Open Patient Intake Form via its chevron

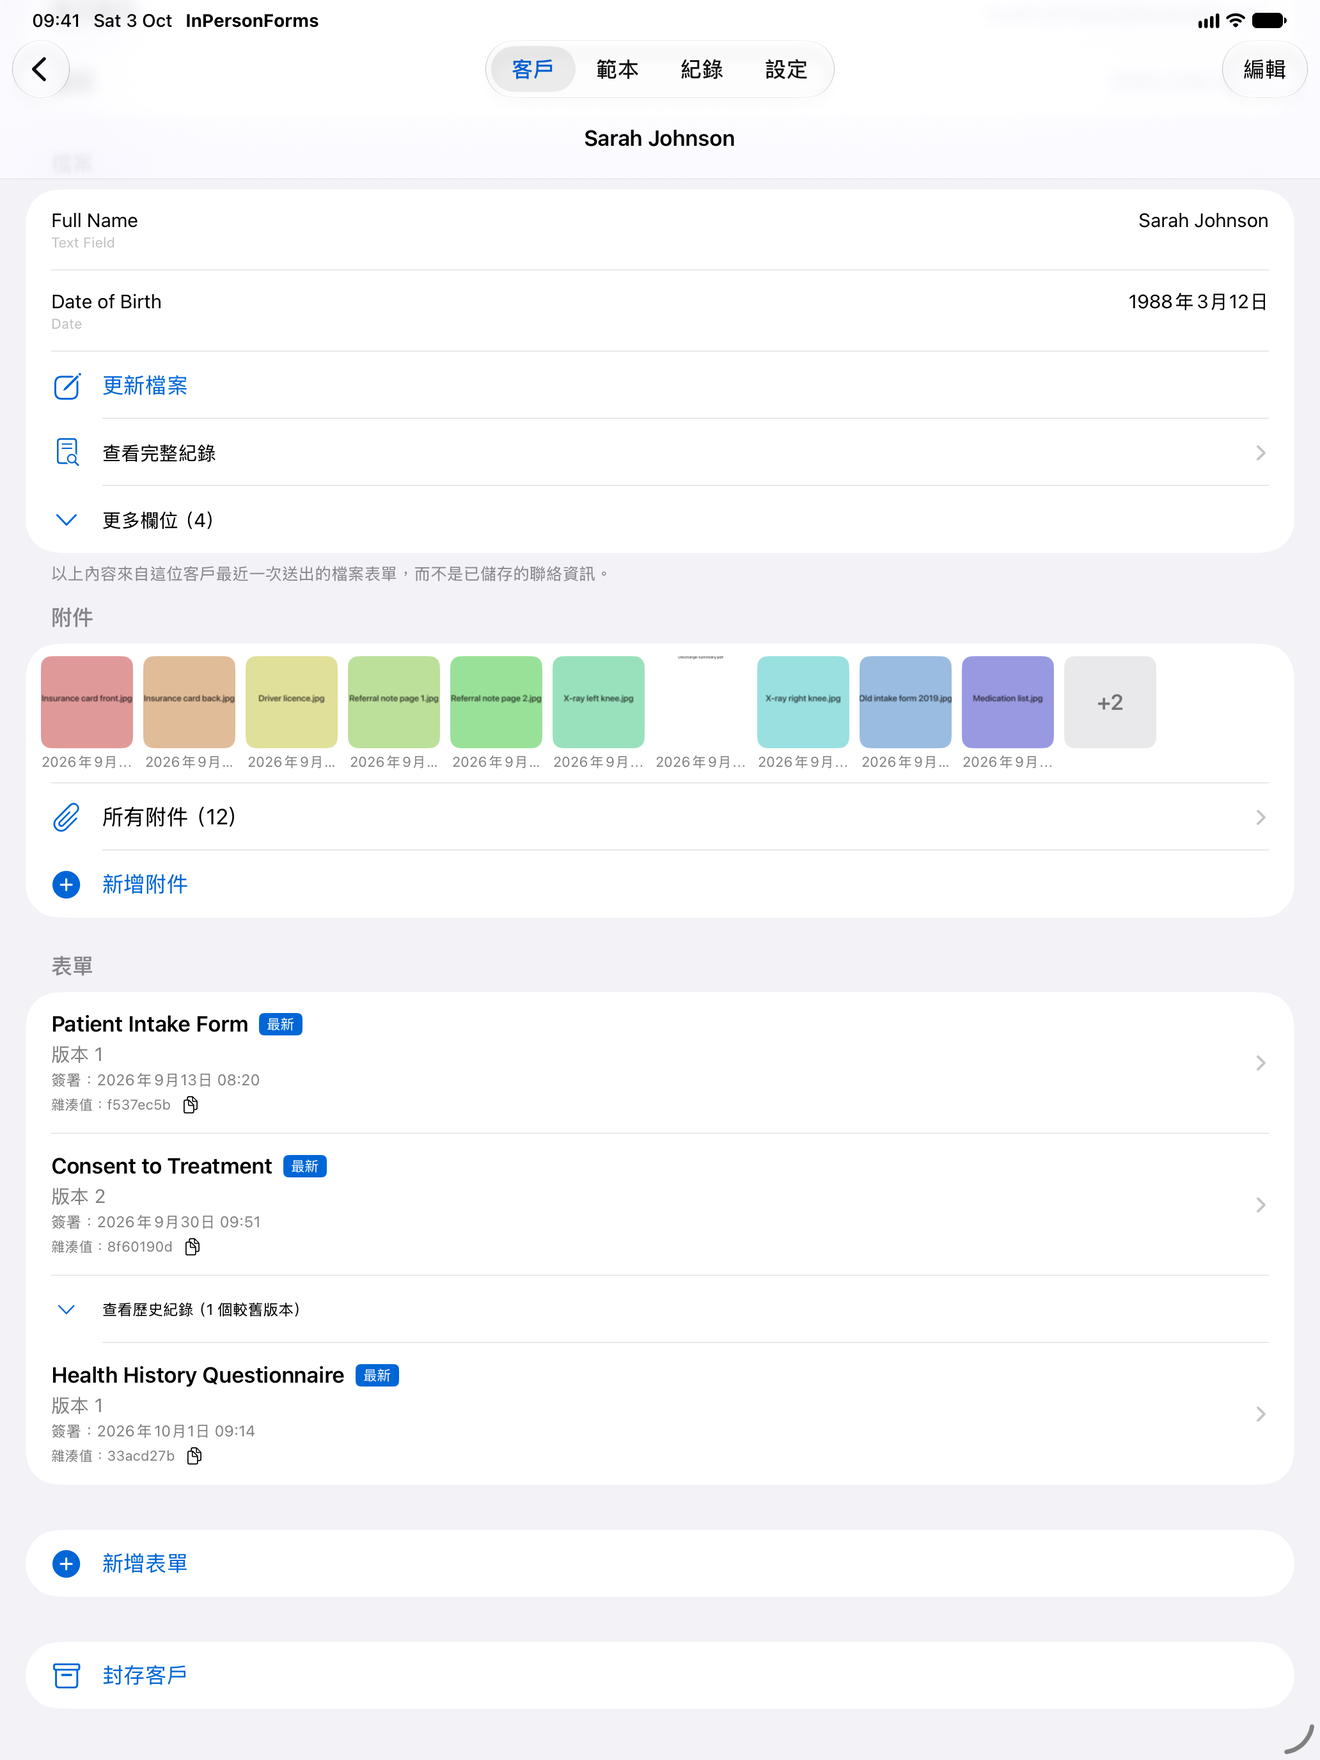(1261, 1063)
